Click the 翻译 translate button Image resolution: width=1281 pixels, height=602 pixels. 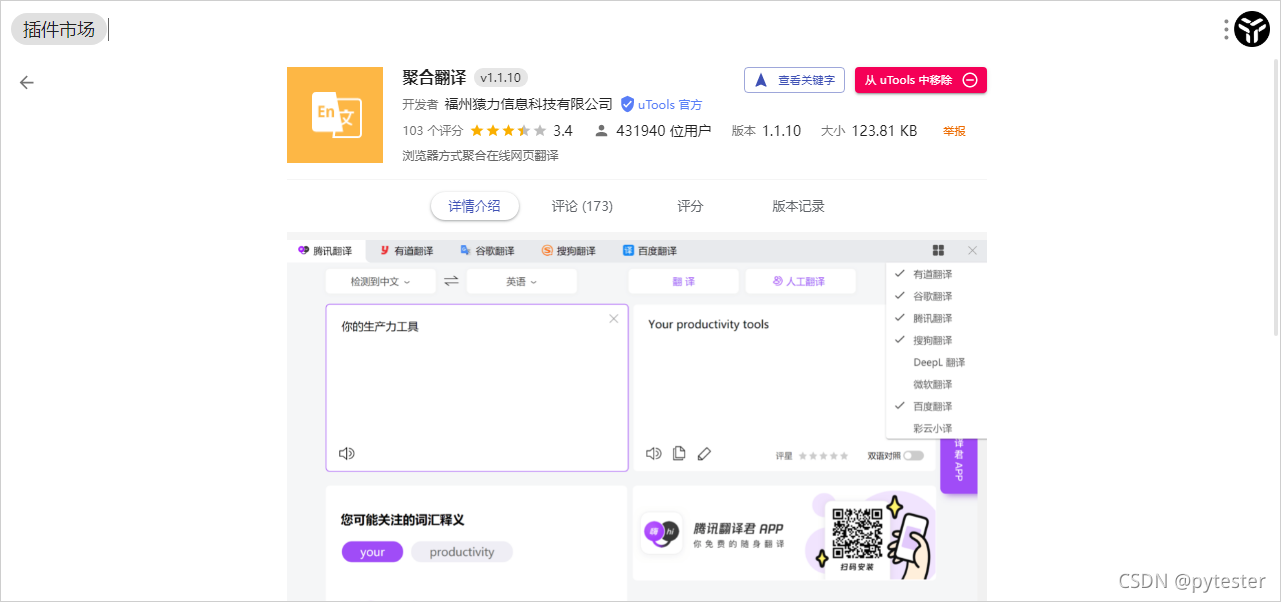point(683,282)
